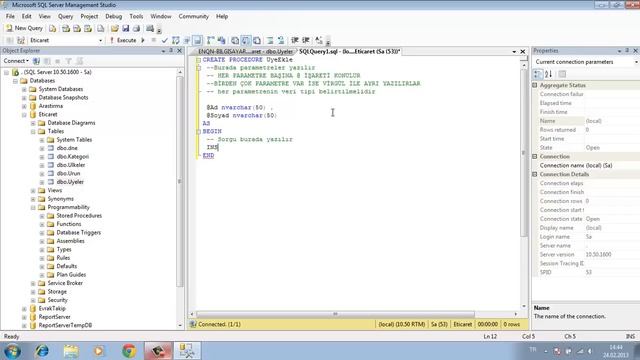Collapse the Connection Details properties section
The image size is (640, 360).
pyautogui.click(x=535, y=174)
